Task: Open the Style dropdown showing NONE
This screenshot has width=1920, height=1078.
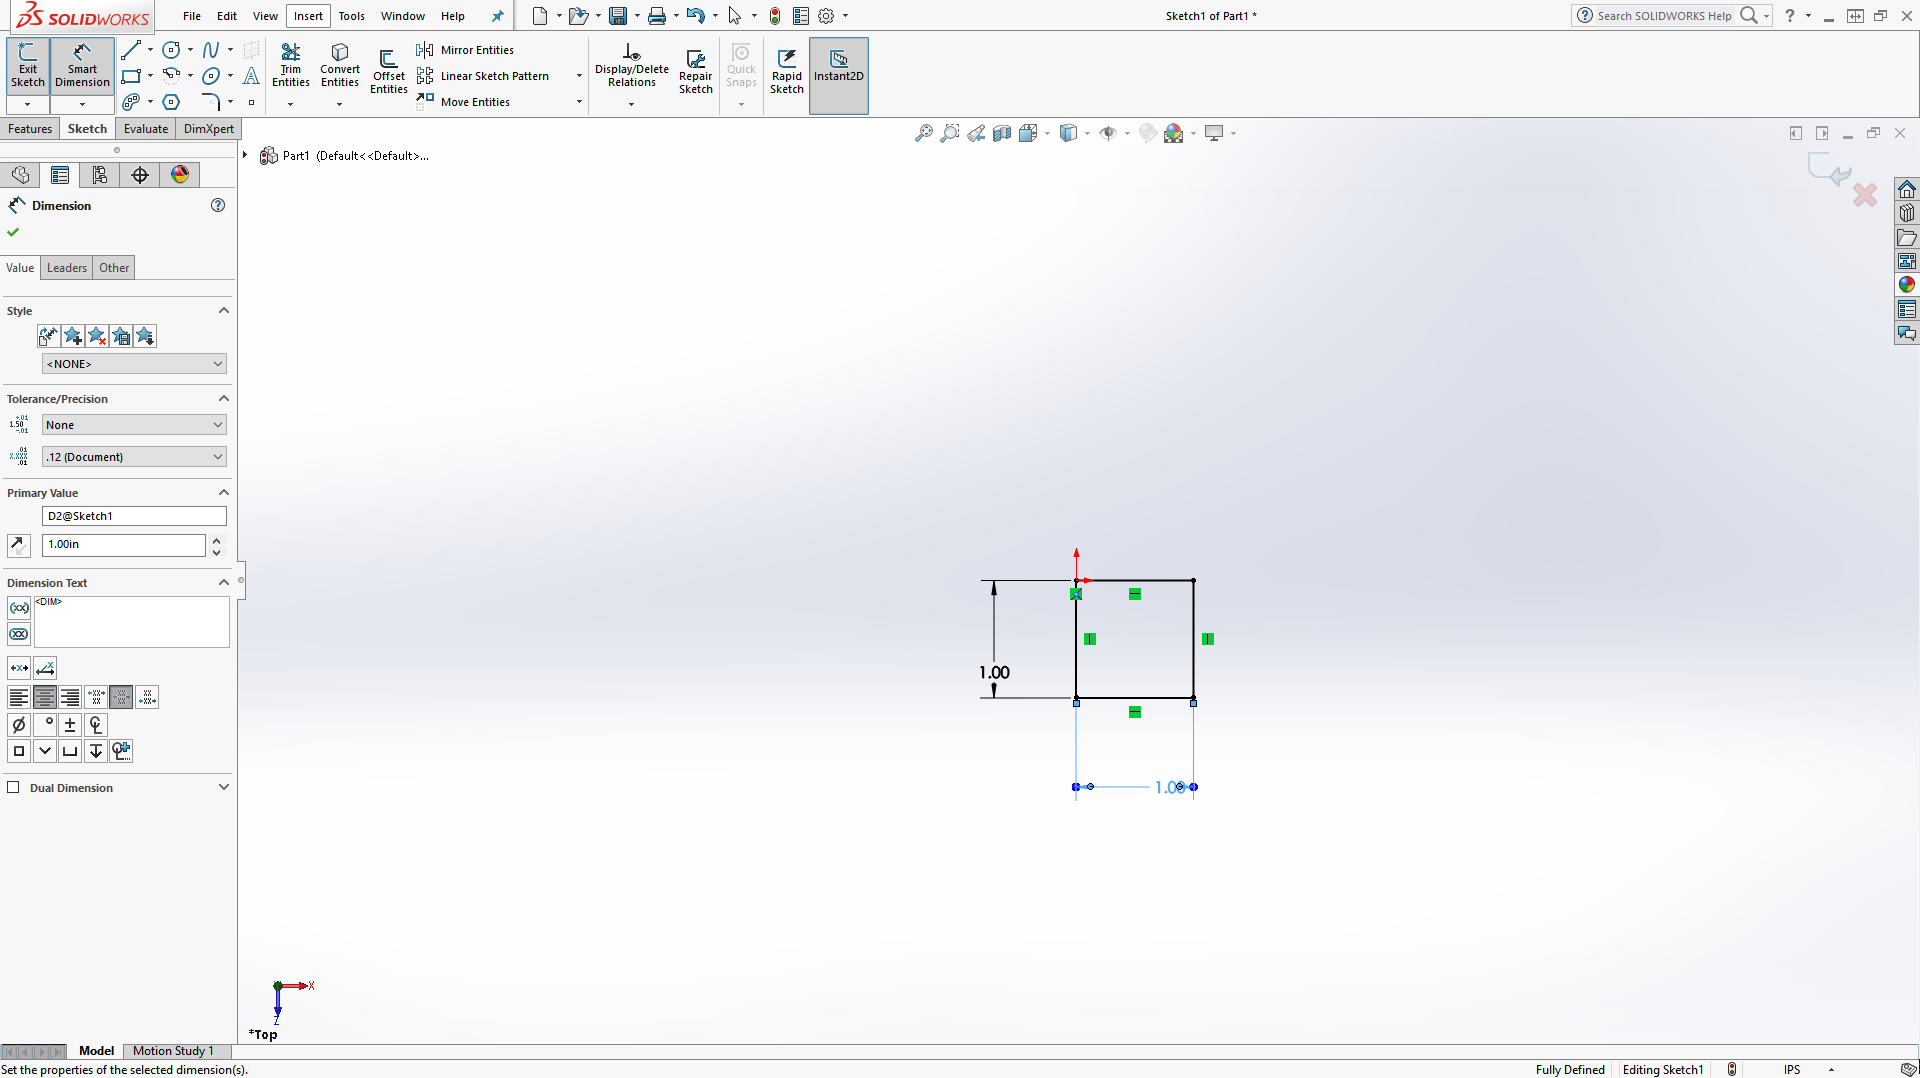Action: pyautogui.click(x=134, y=364)
